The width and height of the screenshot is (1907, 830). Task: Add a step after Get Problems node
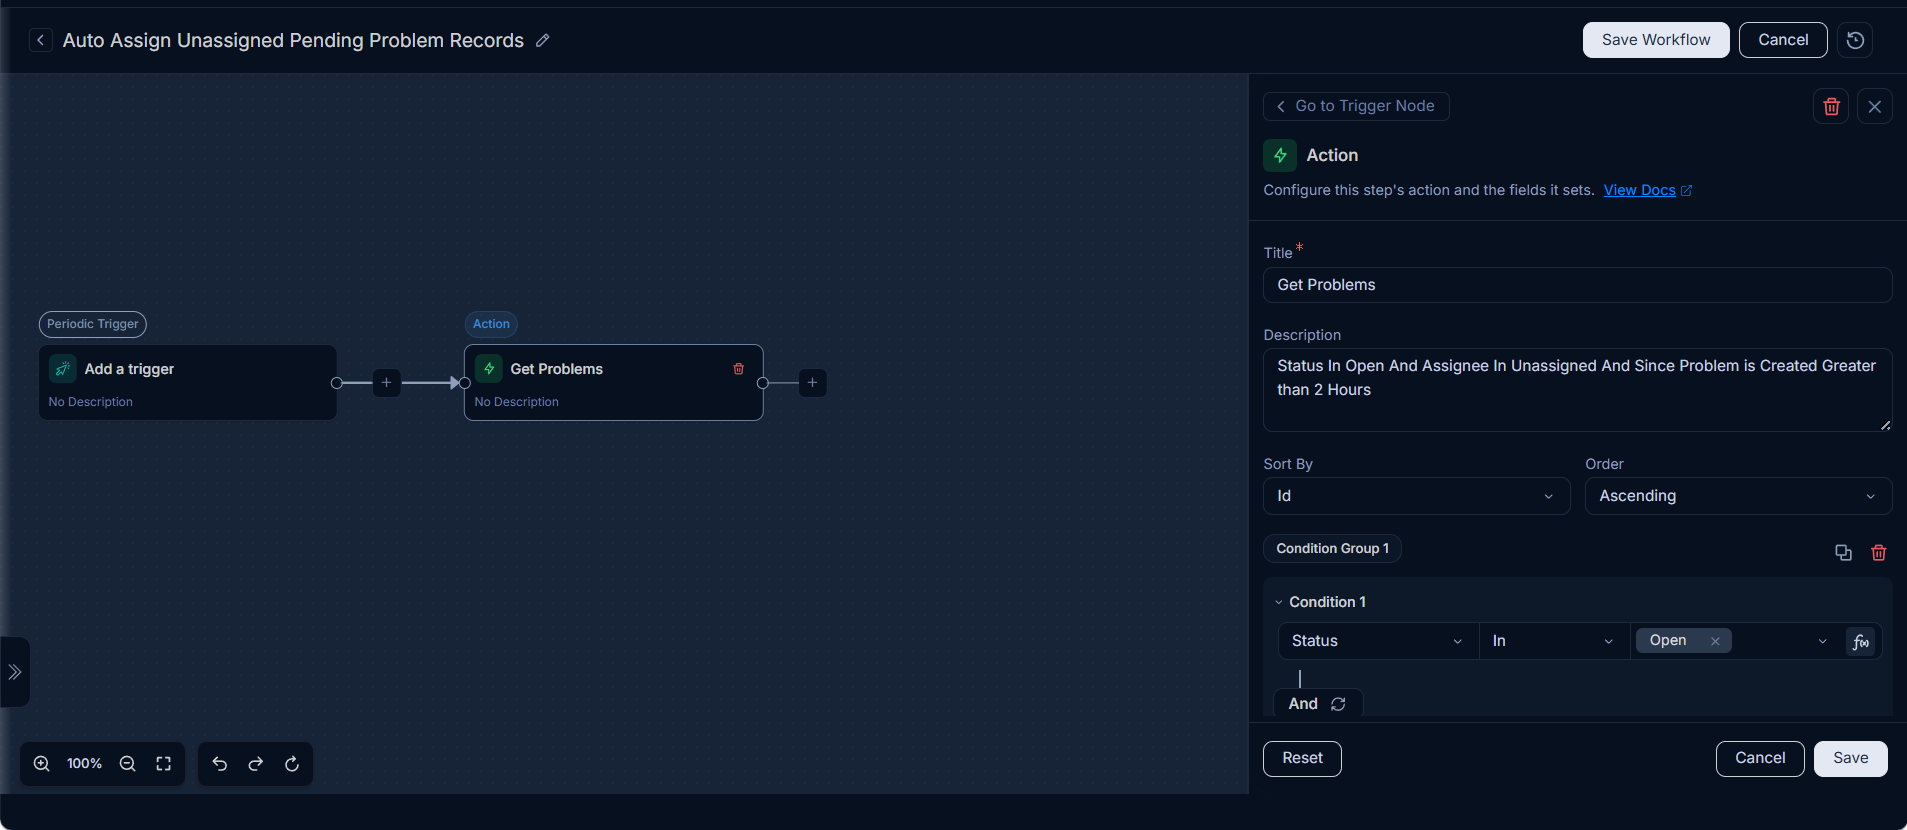pyautogui.click(x=813, y=382)
